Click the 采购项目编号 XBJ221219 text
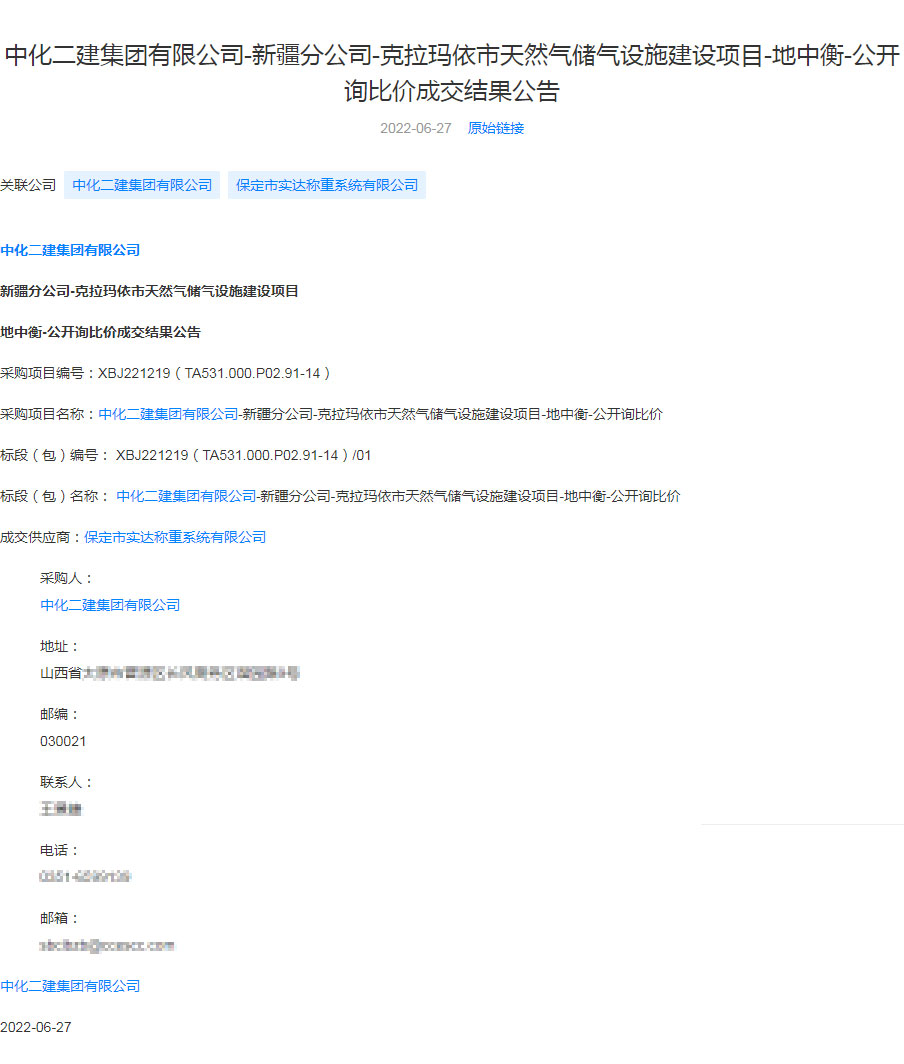Viewport: 904px width, 1064px height. pyautogui.click(x=214, y=373)
